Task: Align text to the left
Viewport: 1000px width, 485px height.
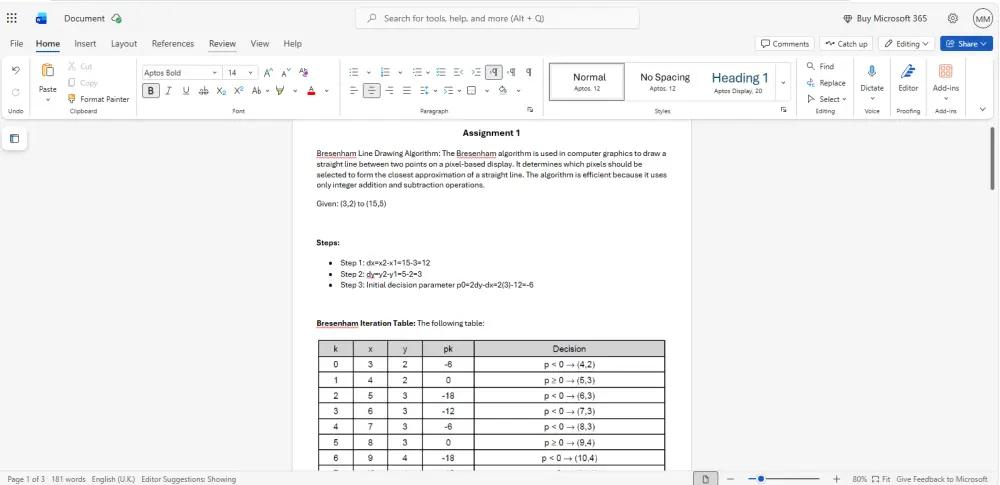Action: tap(354, 91)
